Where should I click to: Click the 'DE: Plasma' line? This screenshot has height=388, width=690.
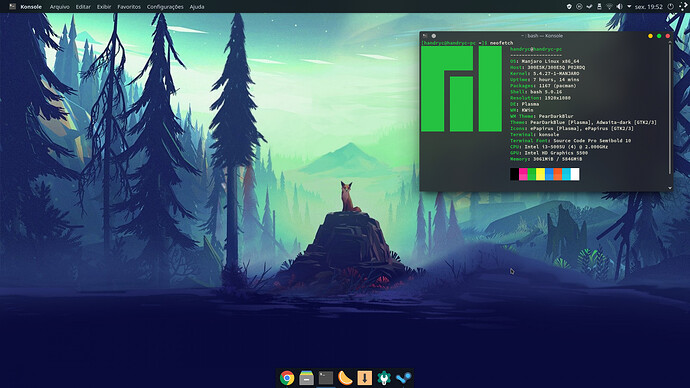tap(525, 104)
